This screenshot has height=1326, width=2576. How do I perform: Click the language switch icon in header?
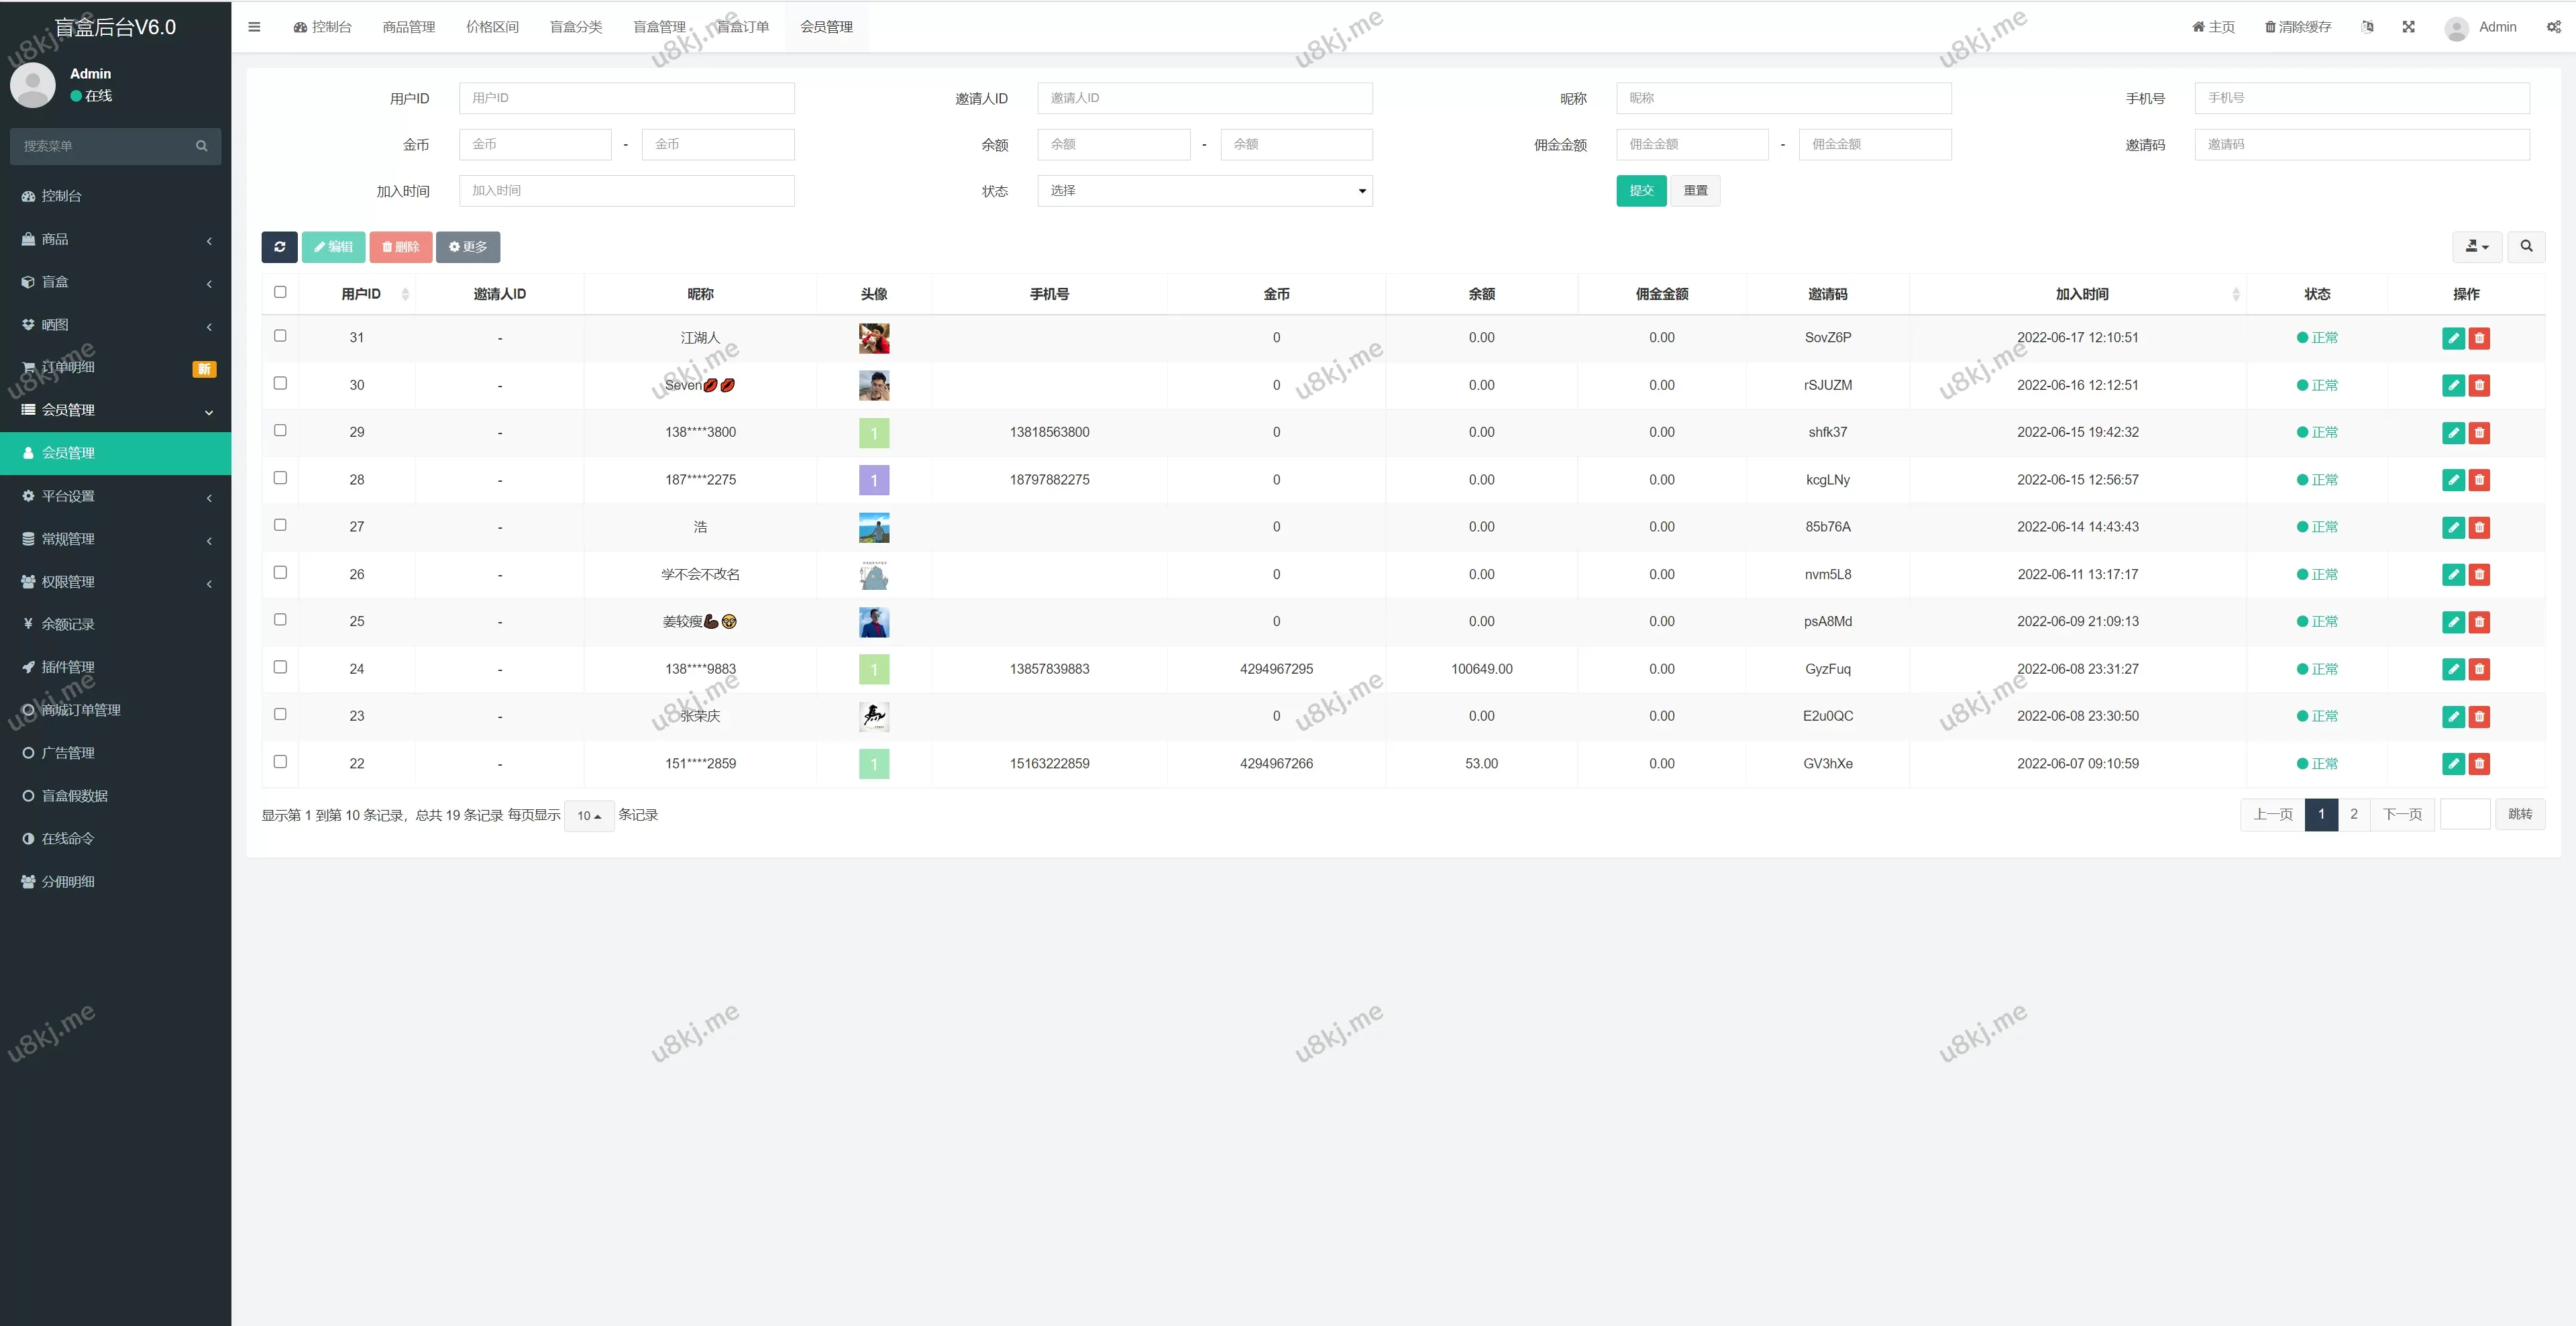click(x=2367, y=27)
